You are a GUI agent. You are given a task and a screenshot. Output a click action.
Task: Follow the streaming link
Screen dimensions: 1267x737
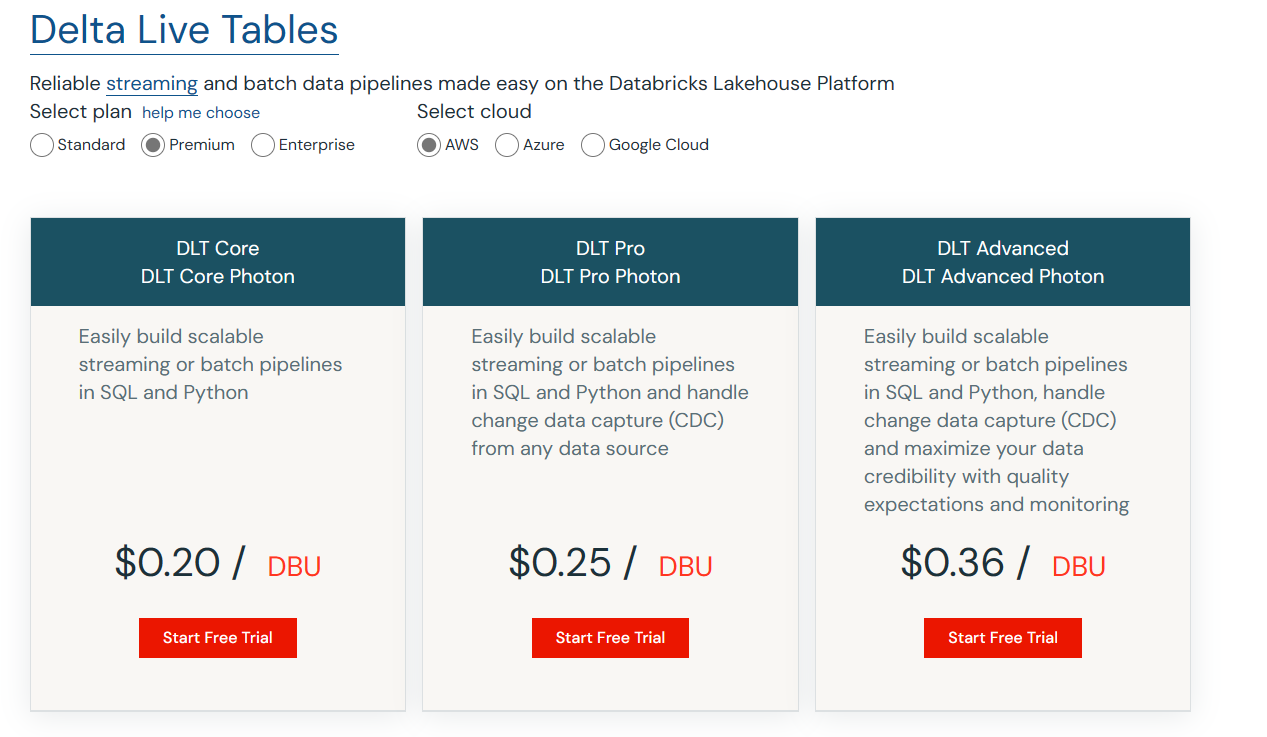point(152,83)
